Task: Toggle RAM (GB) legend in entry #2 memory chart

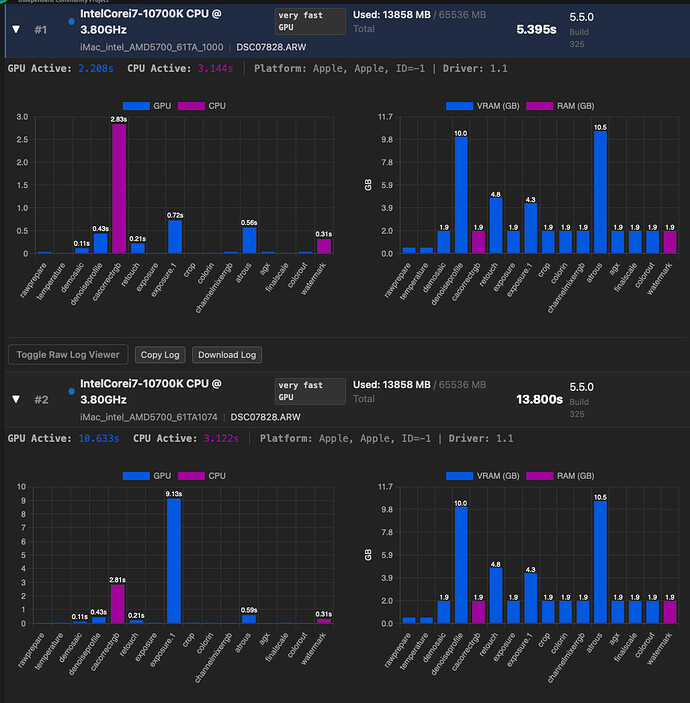Action: coord(560,476)
